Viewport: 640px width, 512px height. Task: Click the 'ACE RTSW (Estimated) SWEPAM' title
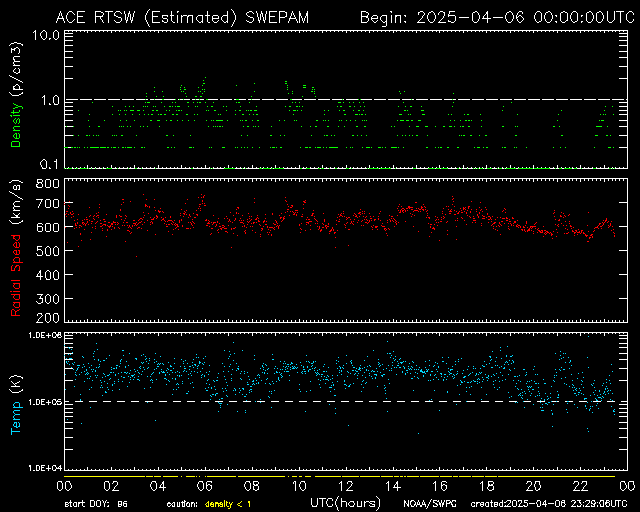coord(182,18)
